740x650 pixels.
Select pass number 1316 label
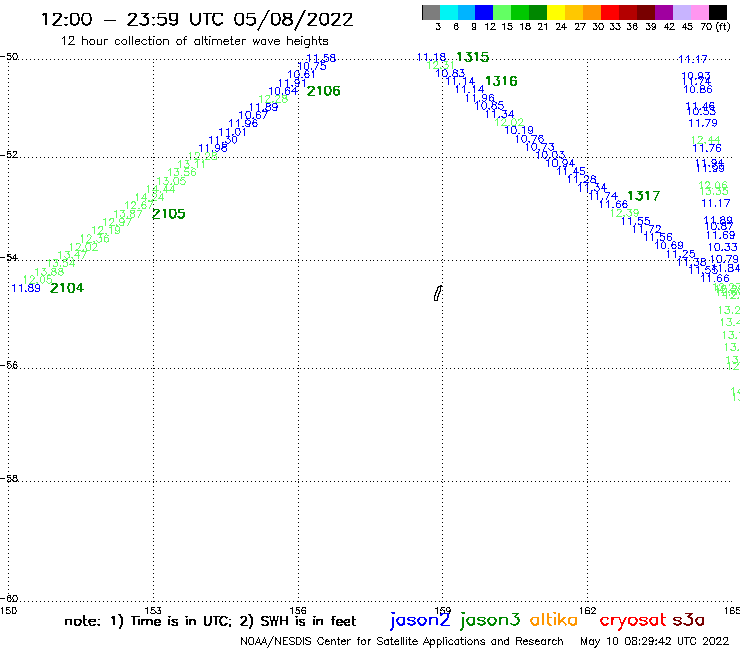point(501,81)
